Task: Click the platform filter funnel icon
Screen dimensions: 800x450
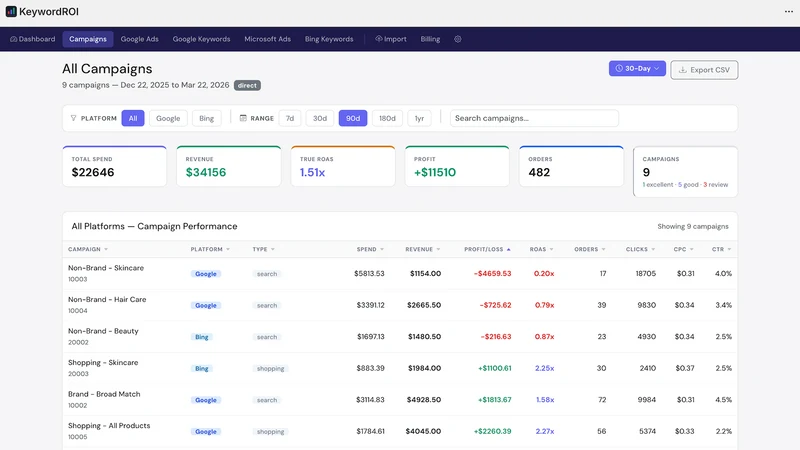Action: (x=73, y=118)
